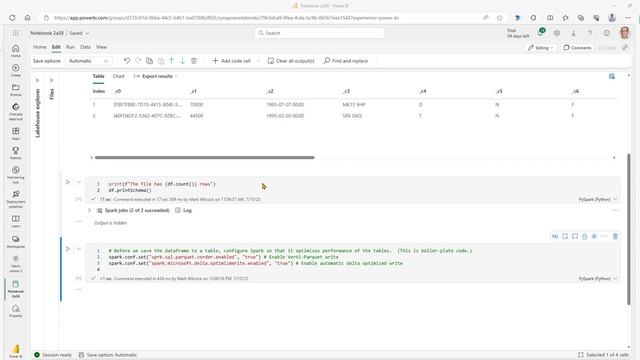The image size is (640, 360).
Task: Open Deployment pipelines in left navigation
Action: [16, 199]
